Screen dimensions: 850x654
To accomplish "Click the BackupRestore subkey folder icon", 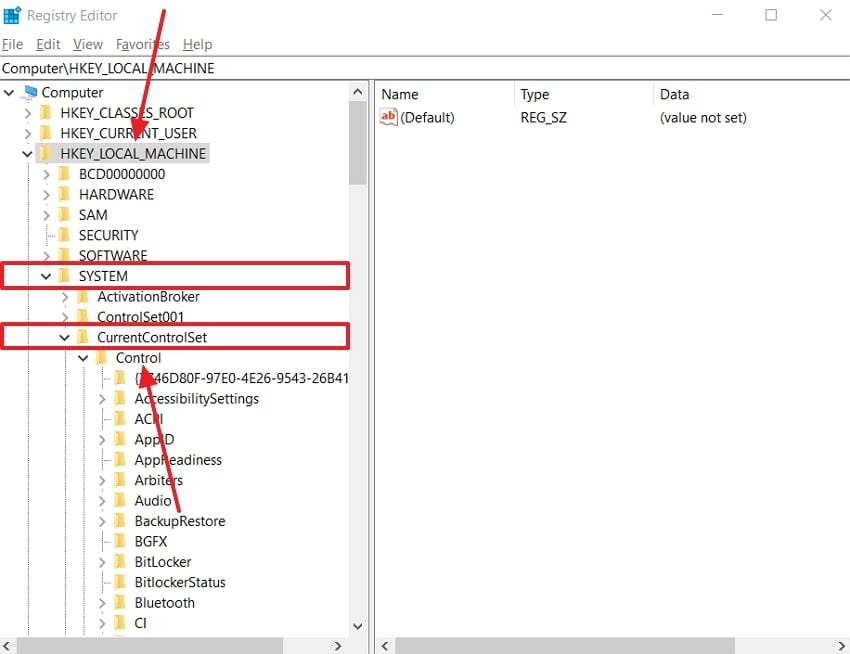I will pyautogui.click(x=118, y=520).
